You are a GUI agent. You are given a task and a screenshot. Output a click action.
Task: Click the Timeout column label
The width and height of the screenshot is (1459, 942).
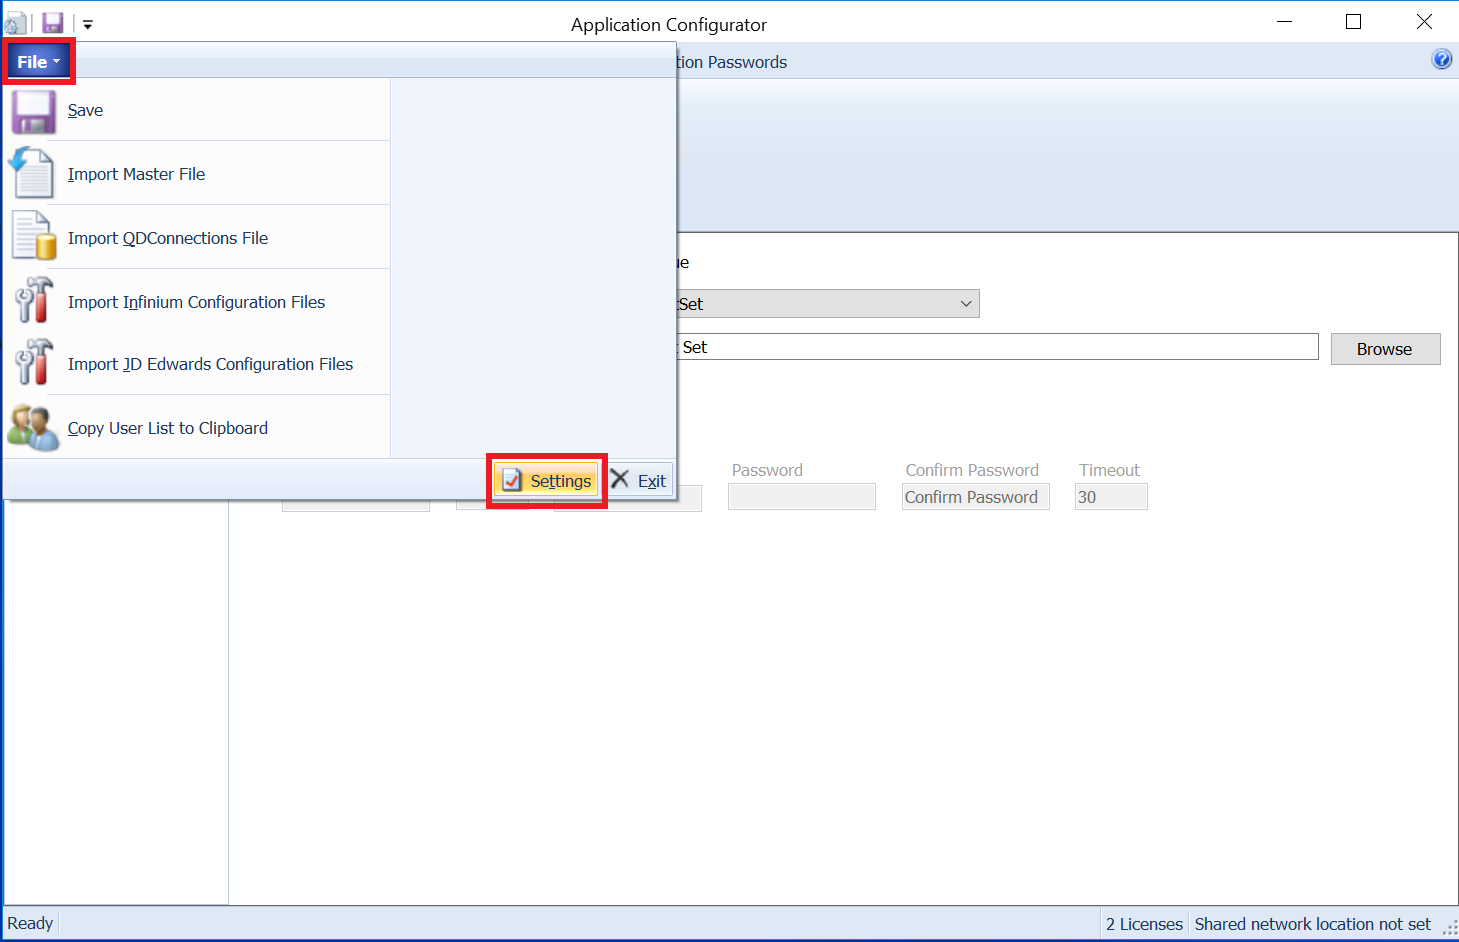click(1109, 470)
